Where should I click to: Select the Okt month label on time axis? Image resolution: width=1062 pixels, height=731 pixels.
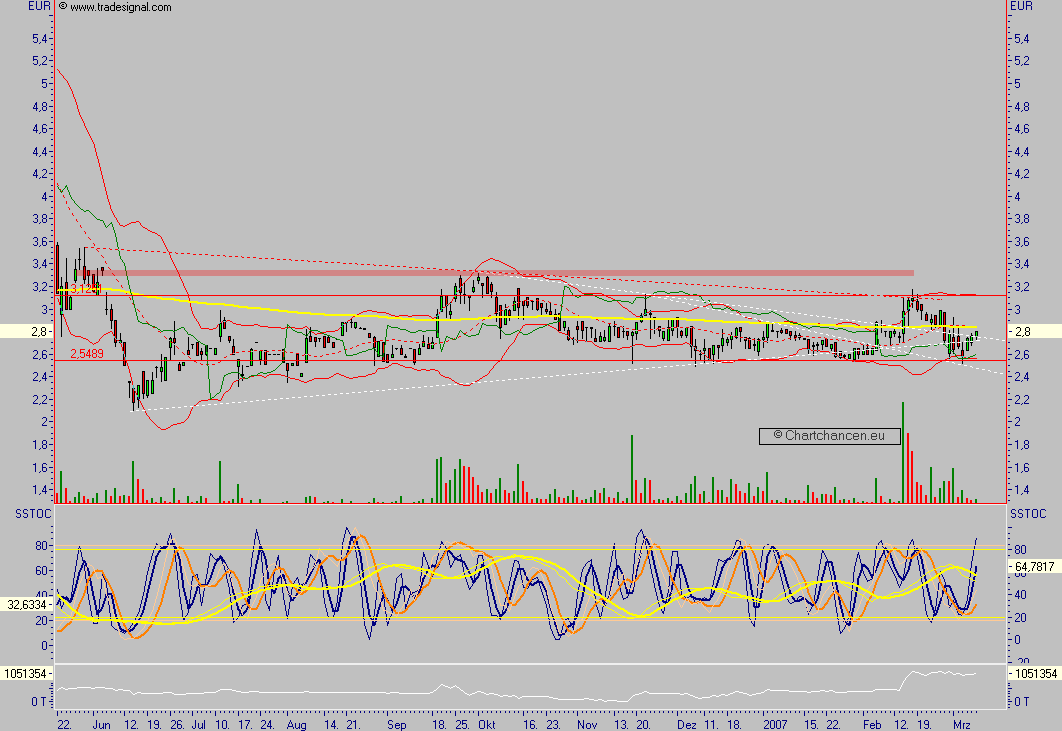486,724
